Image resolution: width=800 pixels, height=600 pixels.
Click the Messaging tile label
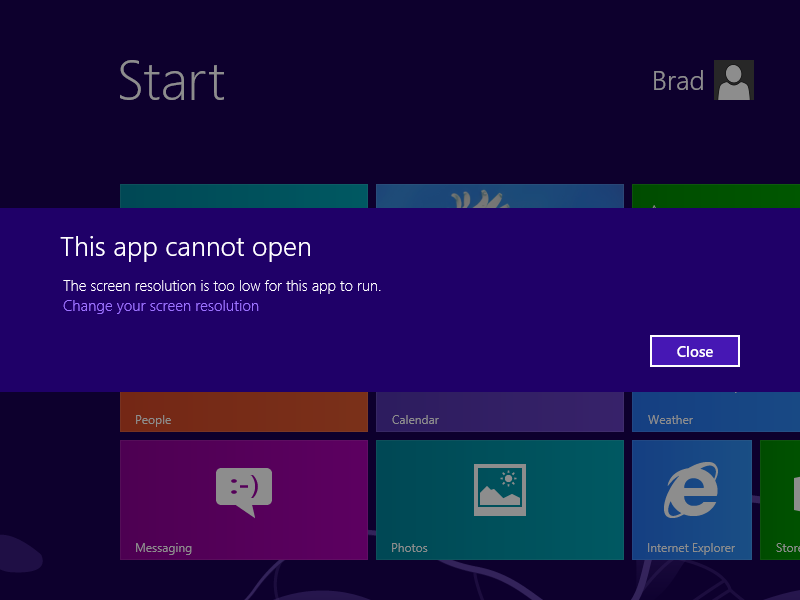point(163,548)
